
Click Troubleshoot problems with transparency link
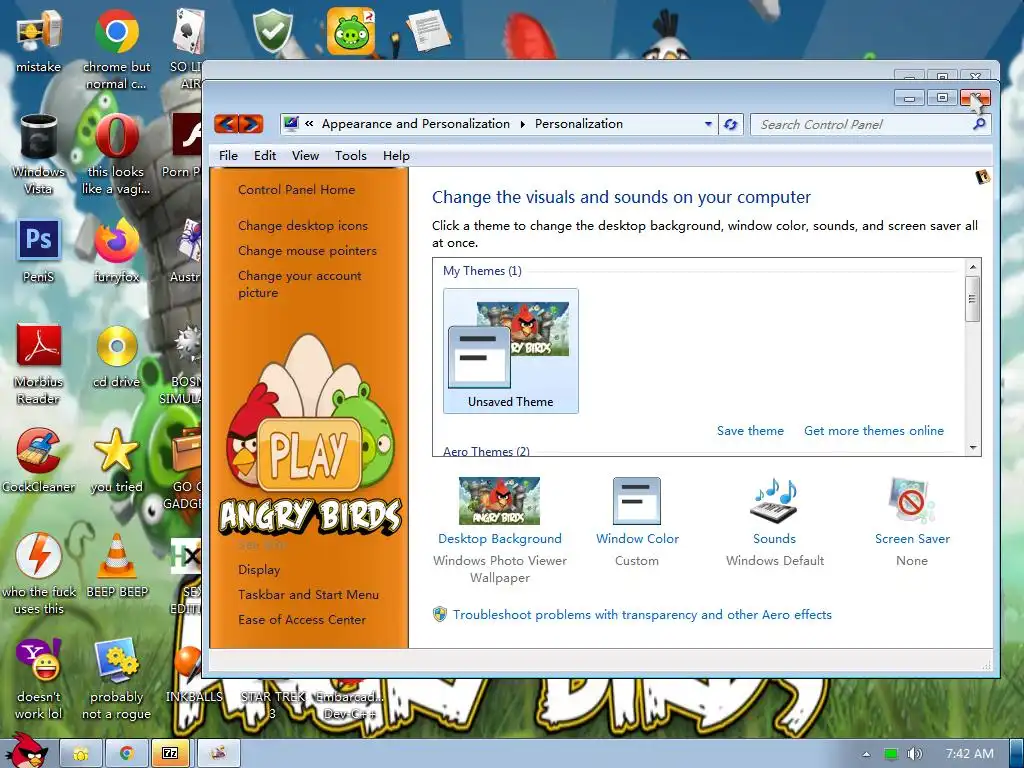642,615
